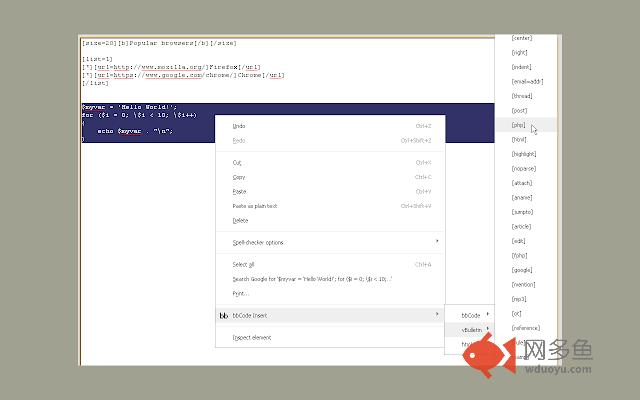Select Paste as plain text

(257, 206)
